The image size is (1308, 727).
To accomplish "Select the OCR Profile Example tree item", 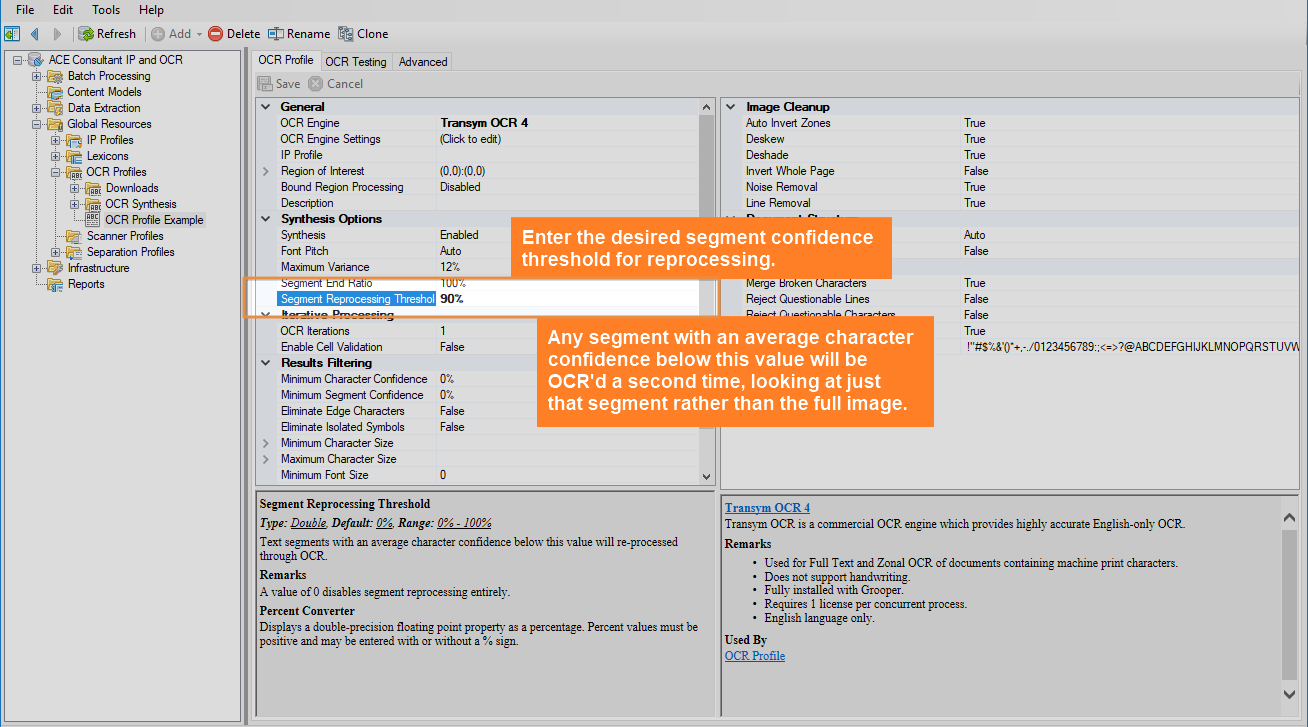I will click(x=154, y=220).
